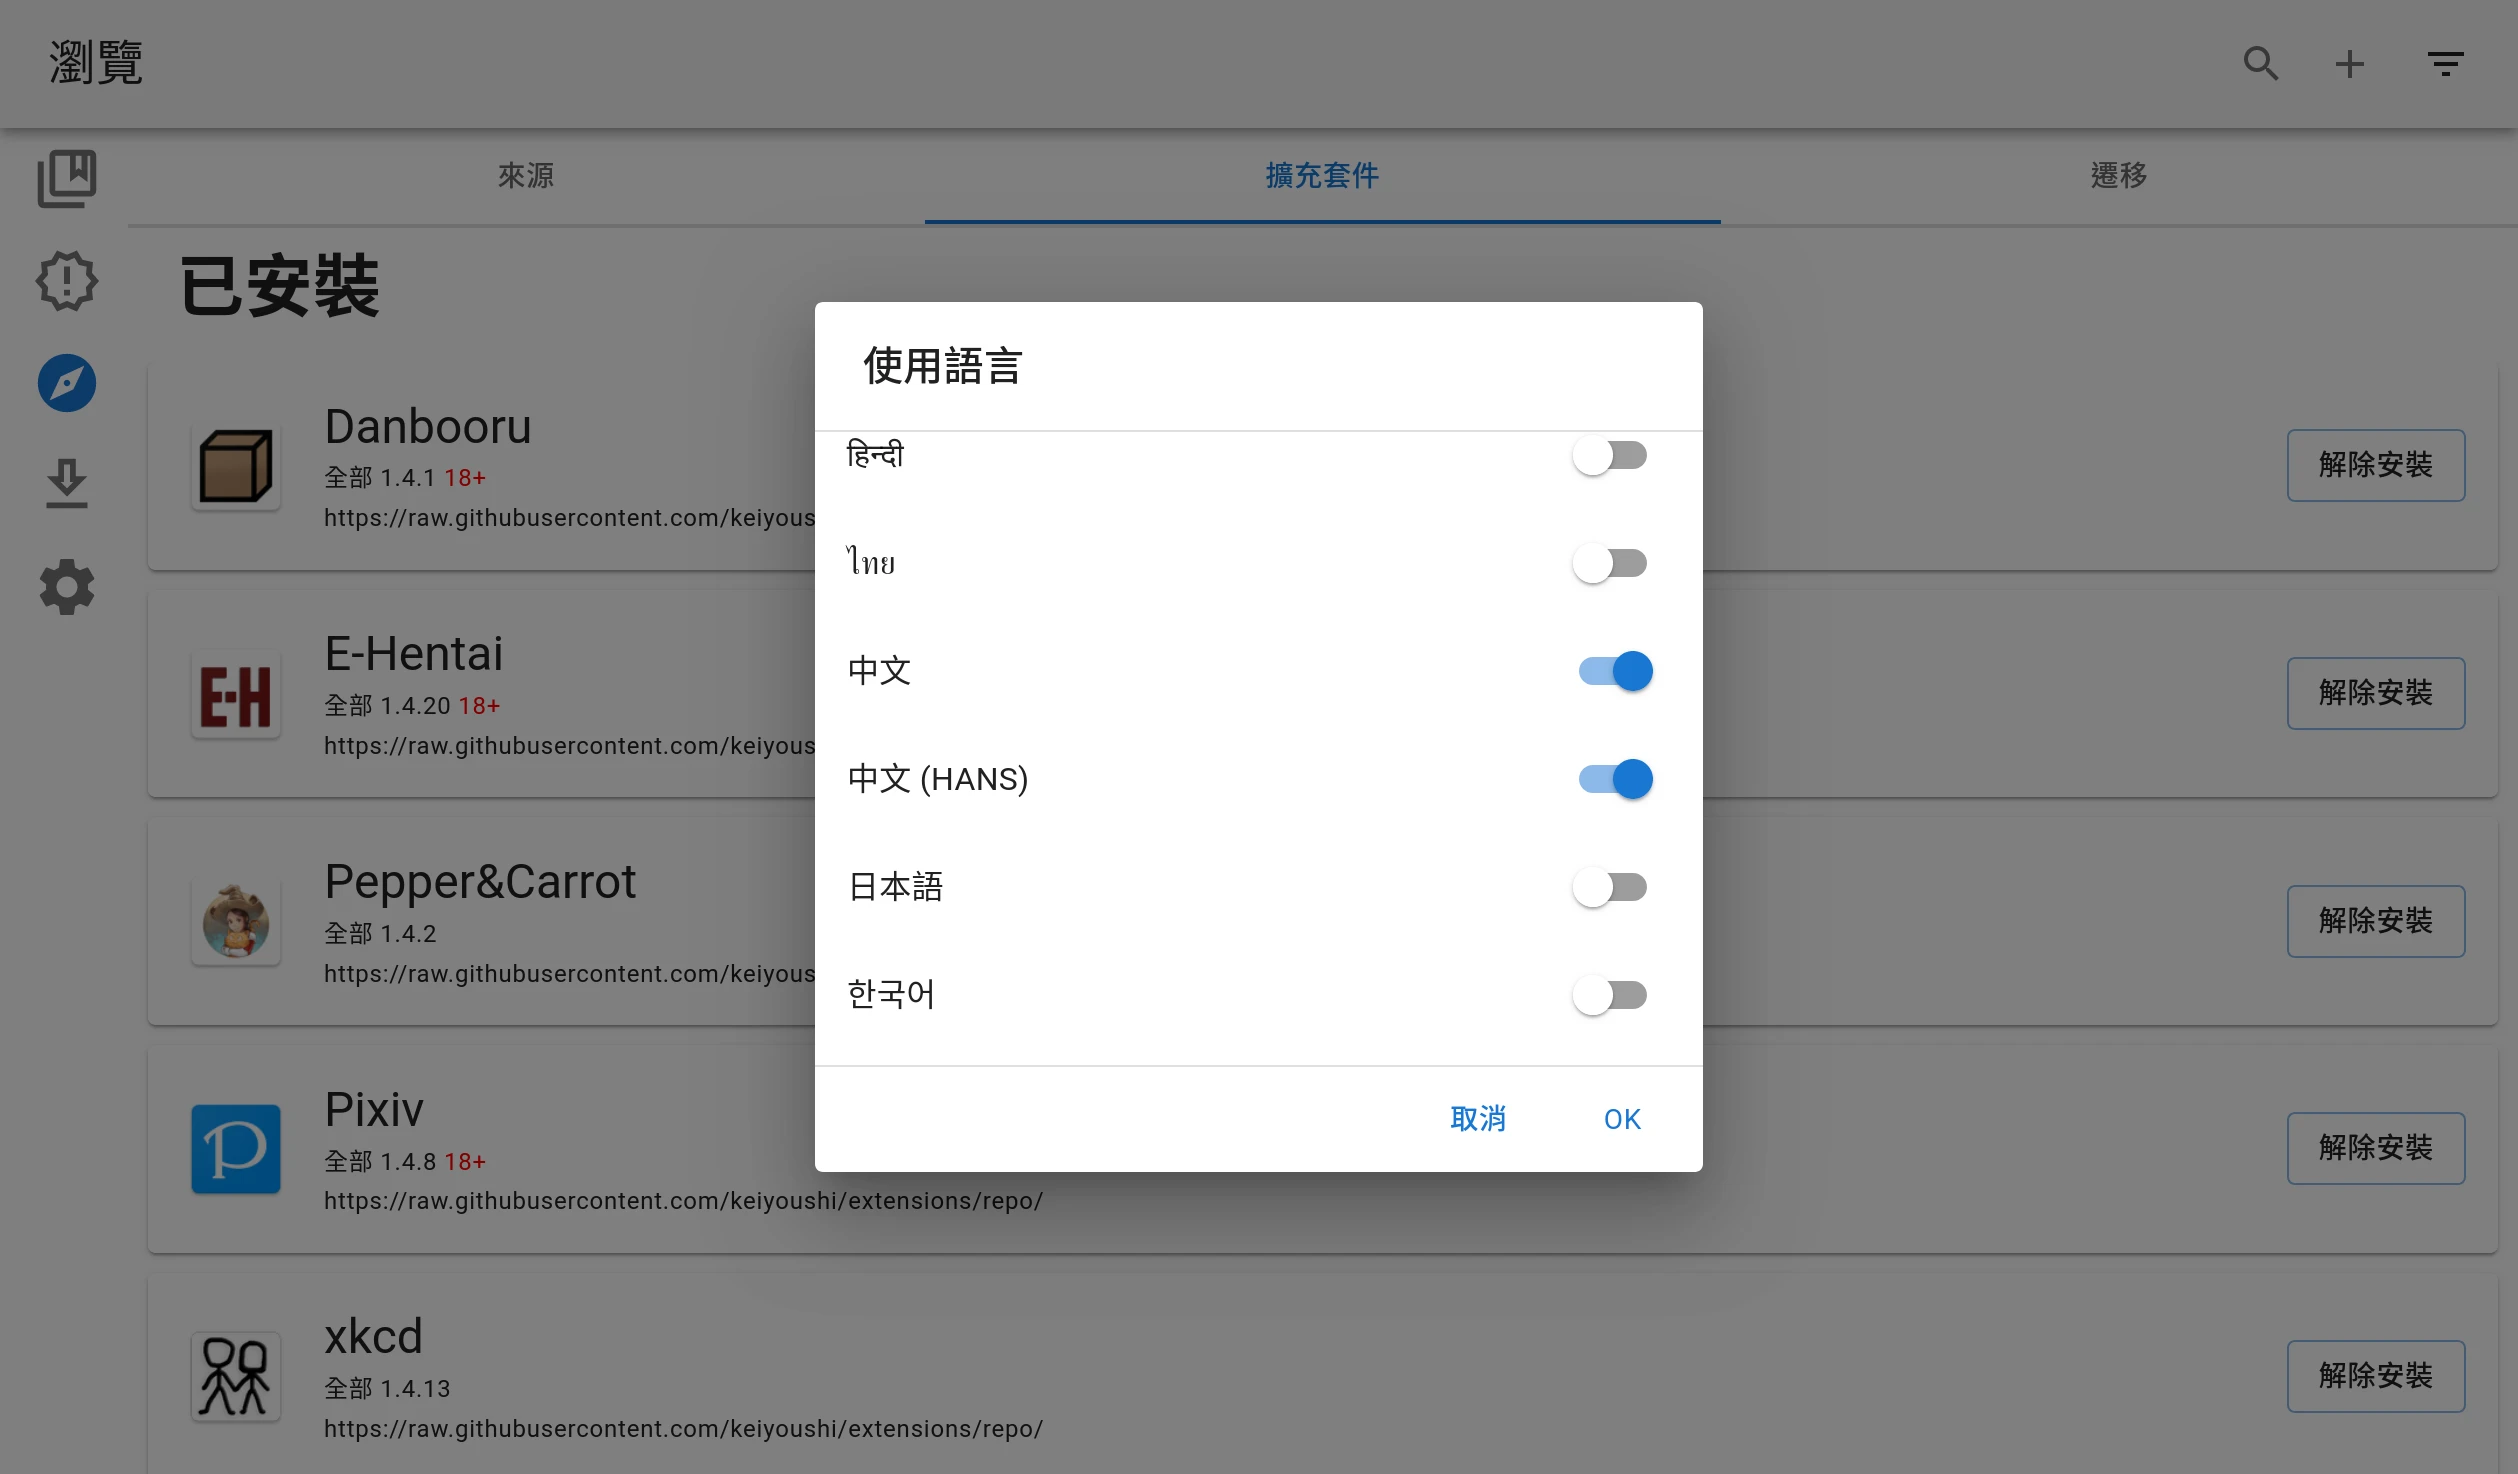
Task: Enable the Hindi language toggle
Action: tap(1609, 456)
